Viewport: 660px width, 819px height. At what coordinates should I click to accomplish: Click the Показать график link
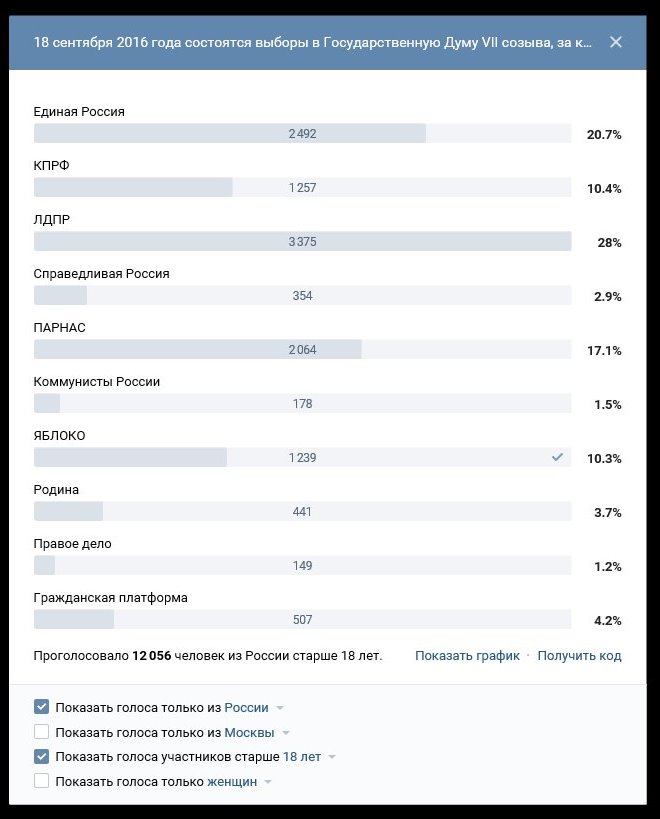(x=467, y=656)
